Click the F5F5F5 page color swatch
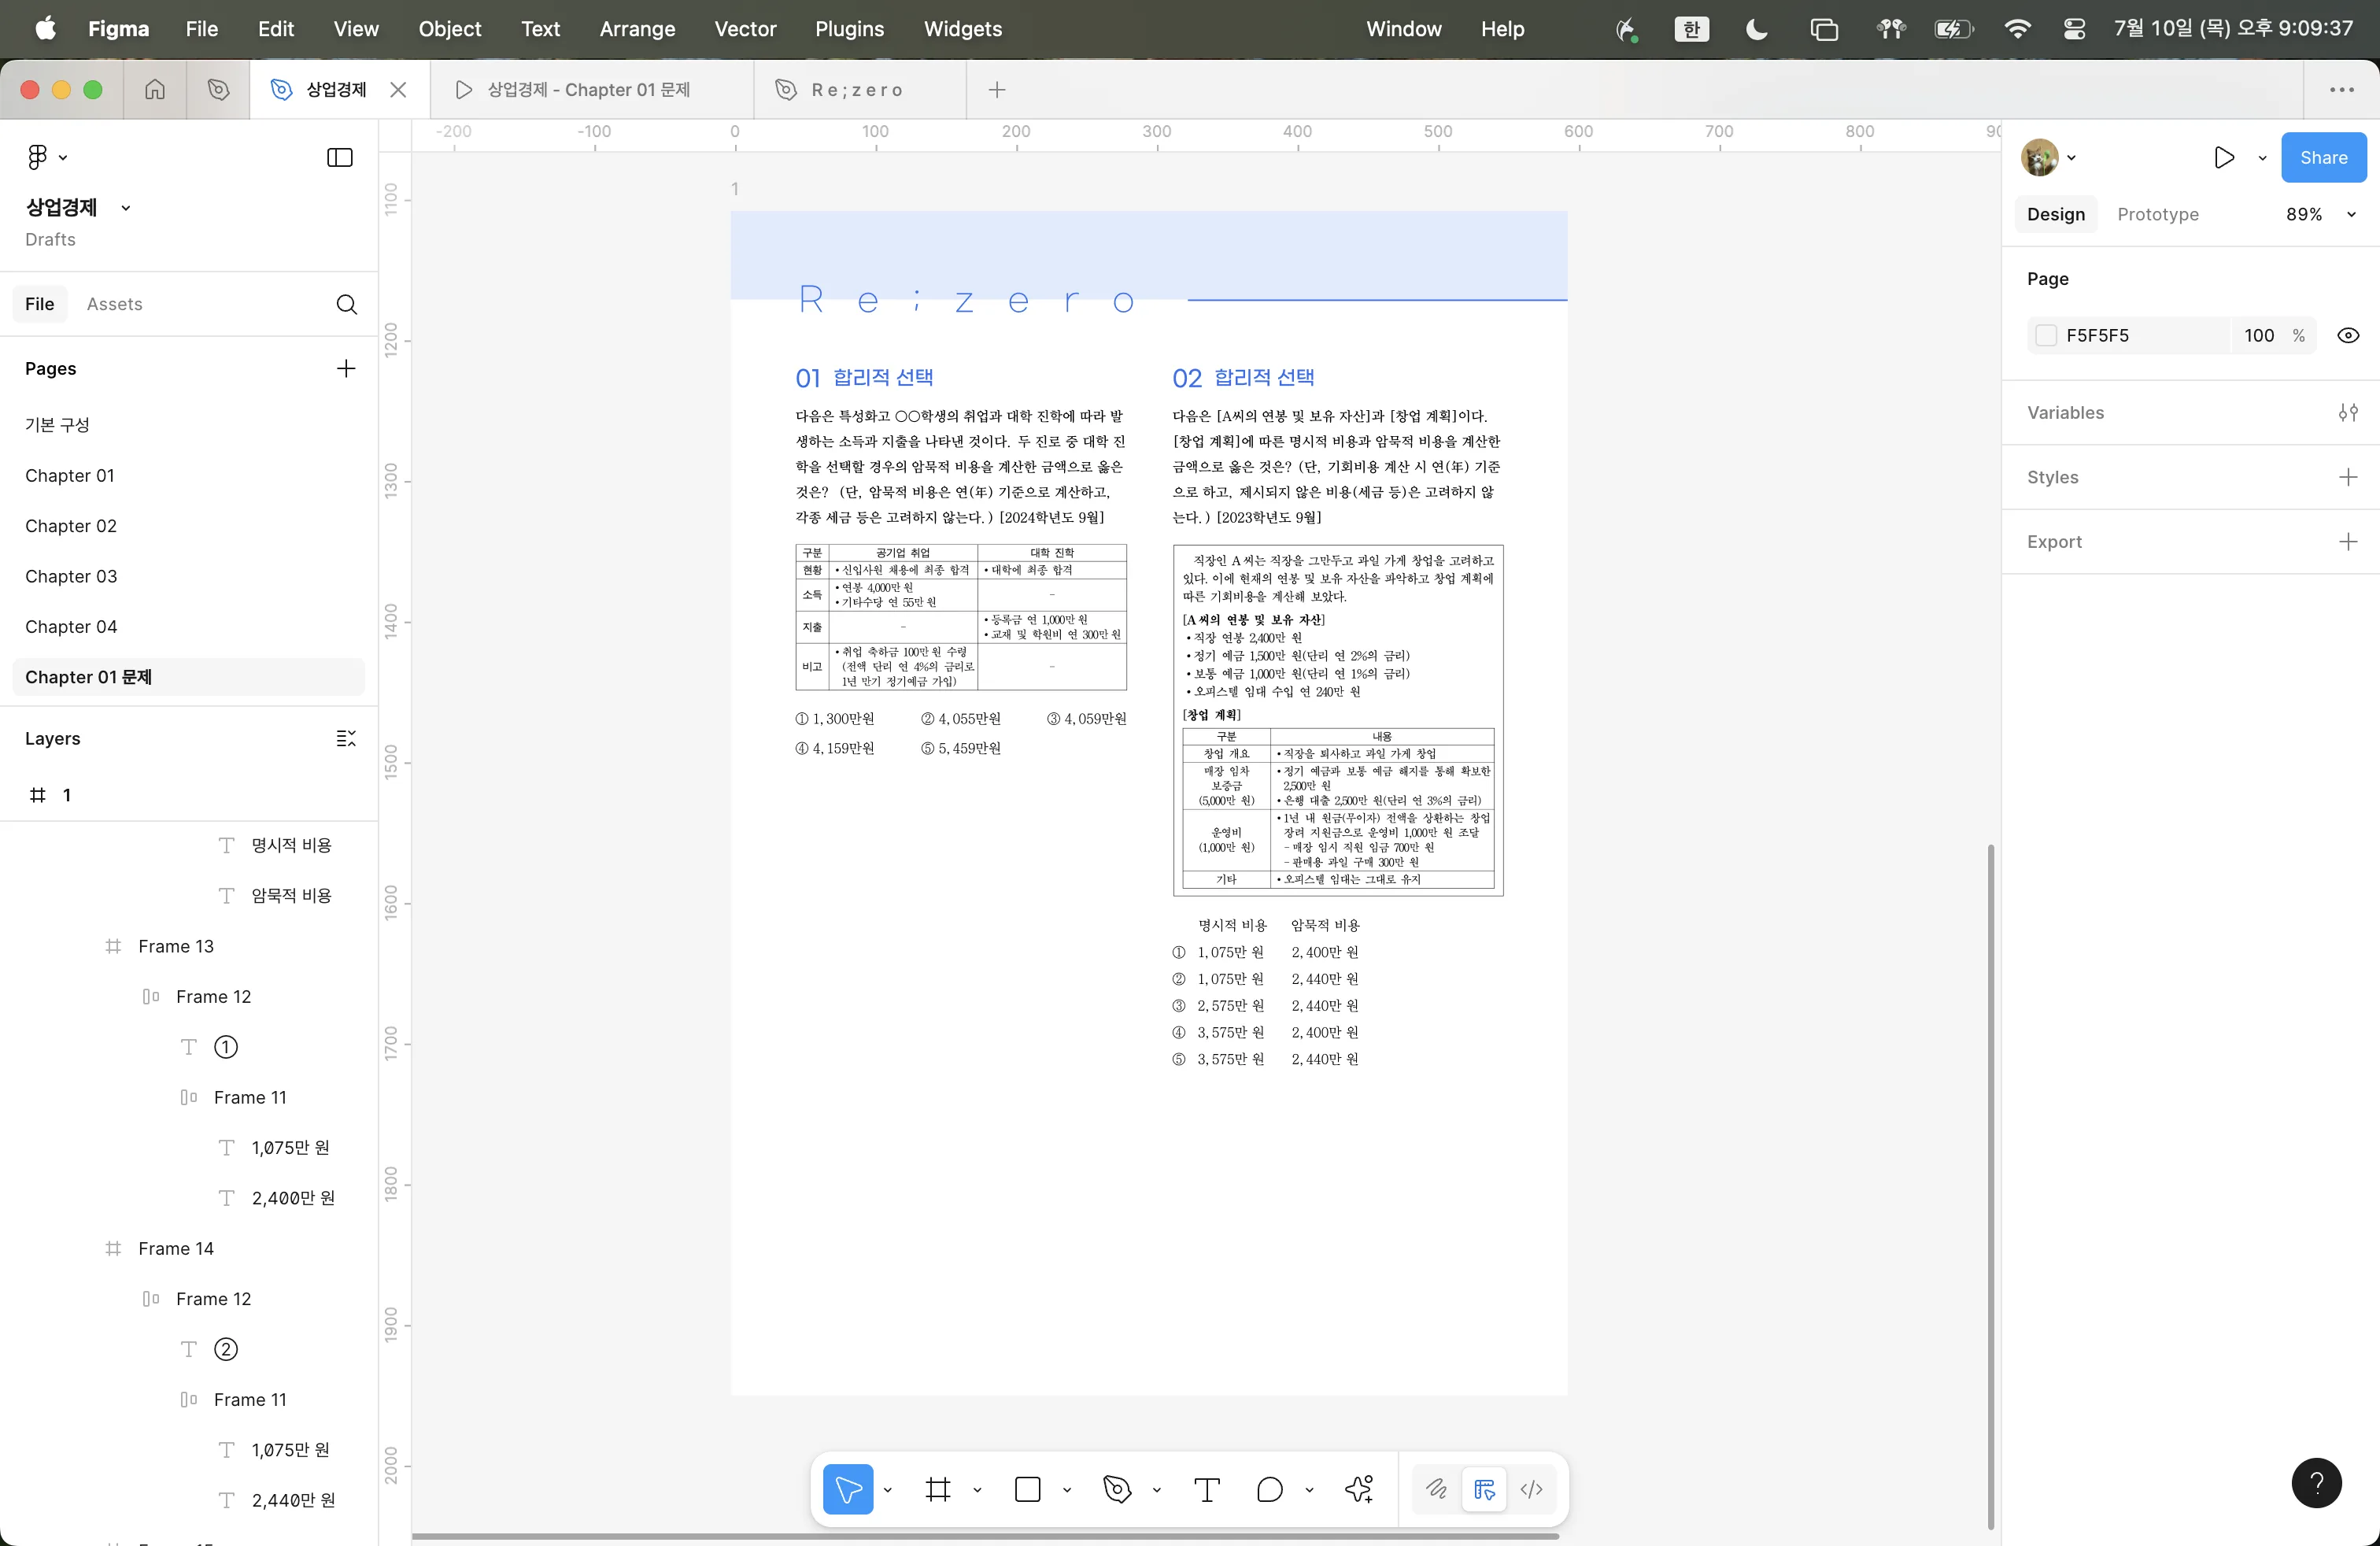 click(x=2046, y=336)
